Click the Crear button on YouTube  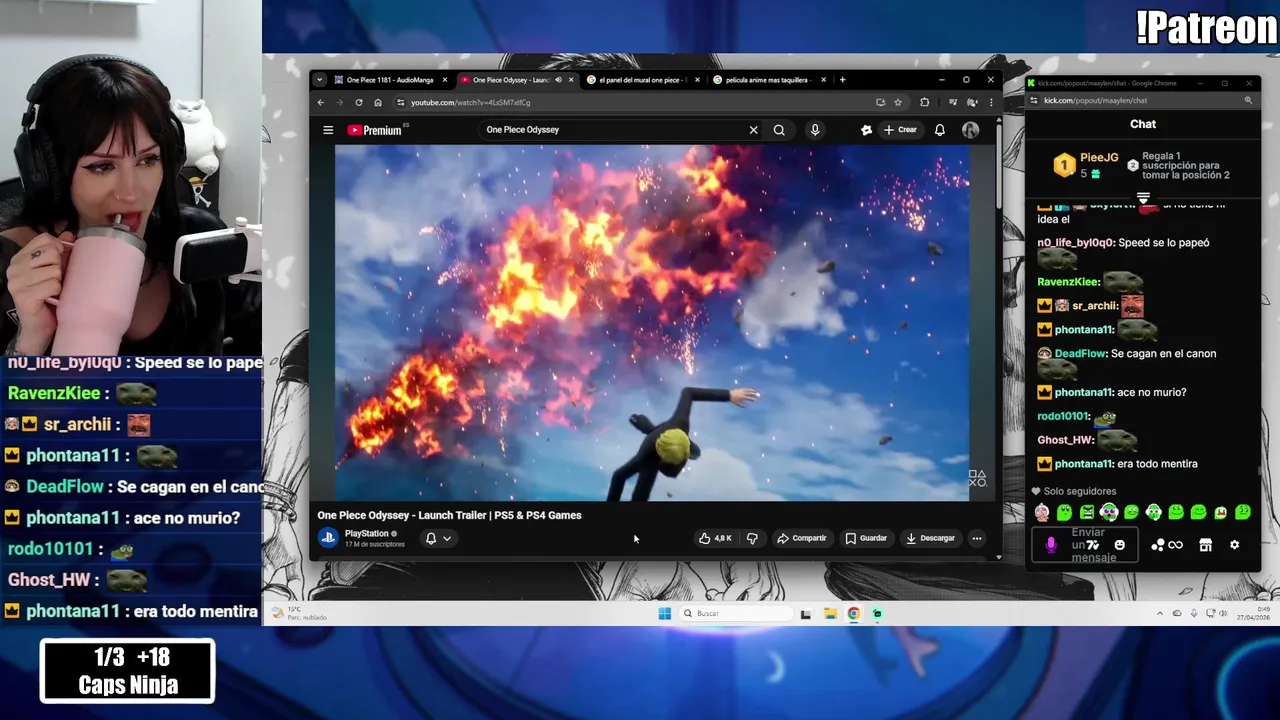(900, 130)
